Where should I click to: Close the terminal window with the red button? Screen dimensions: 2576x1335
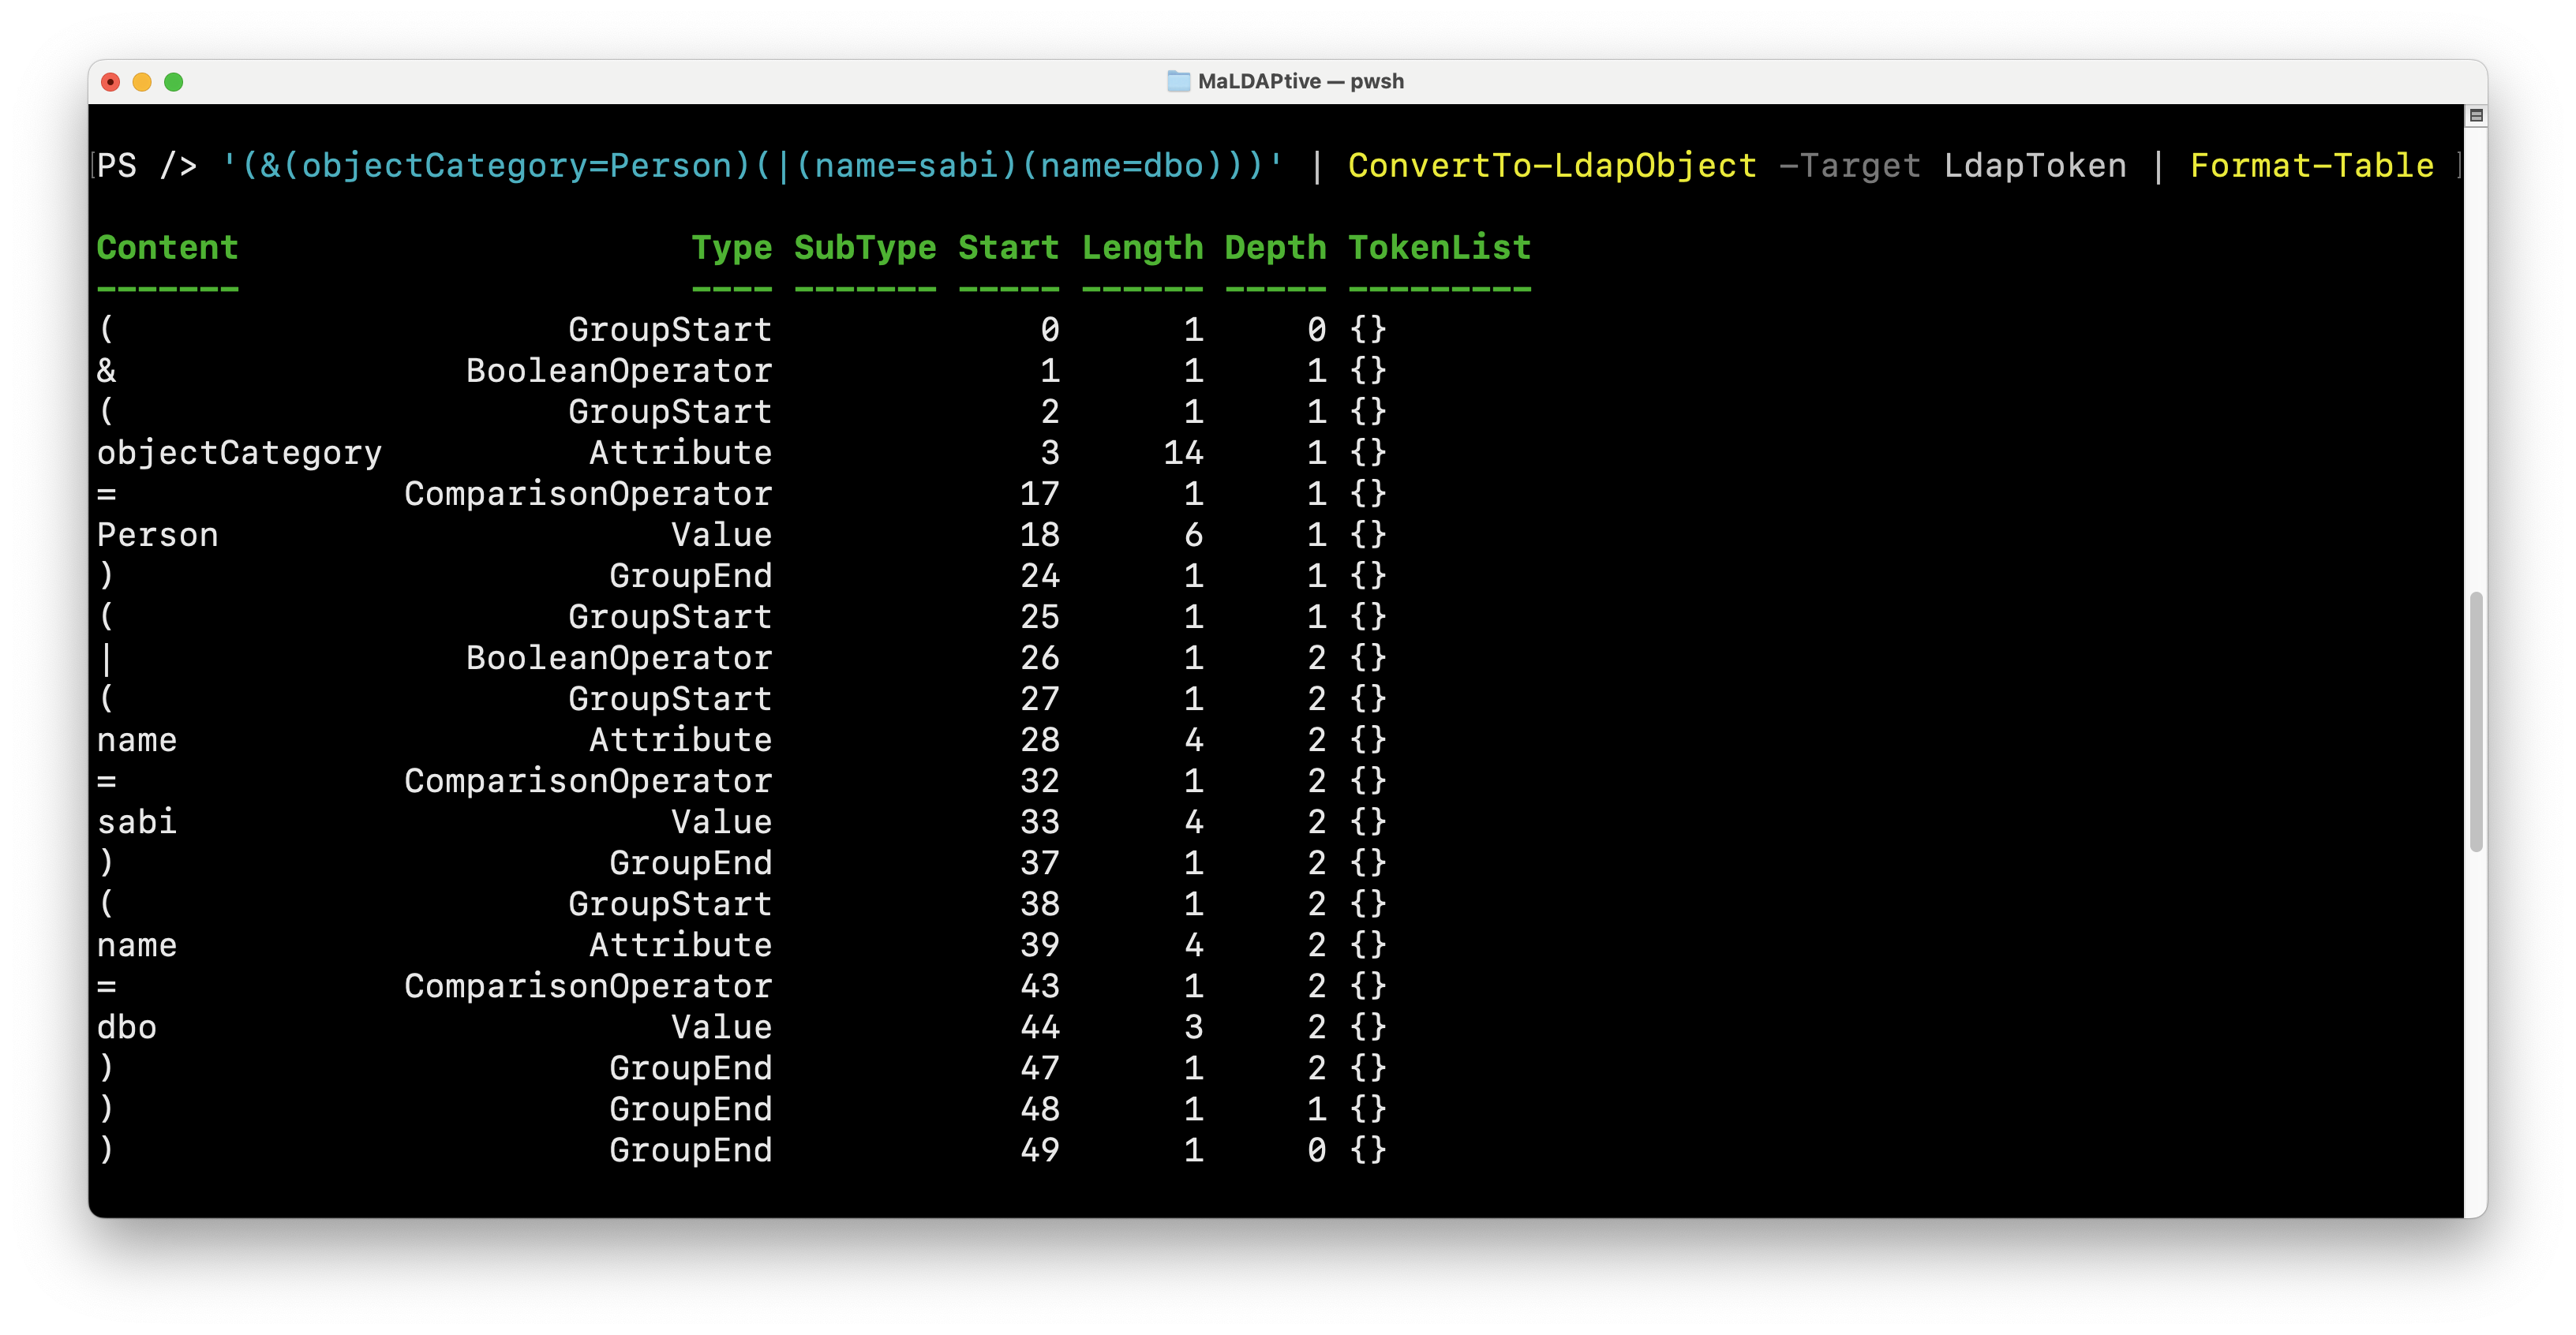(x=111, y=82)
